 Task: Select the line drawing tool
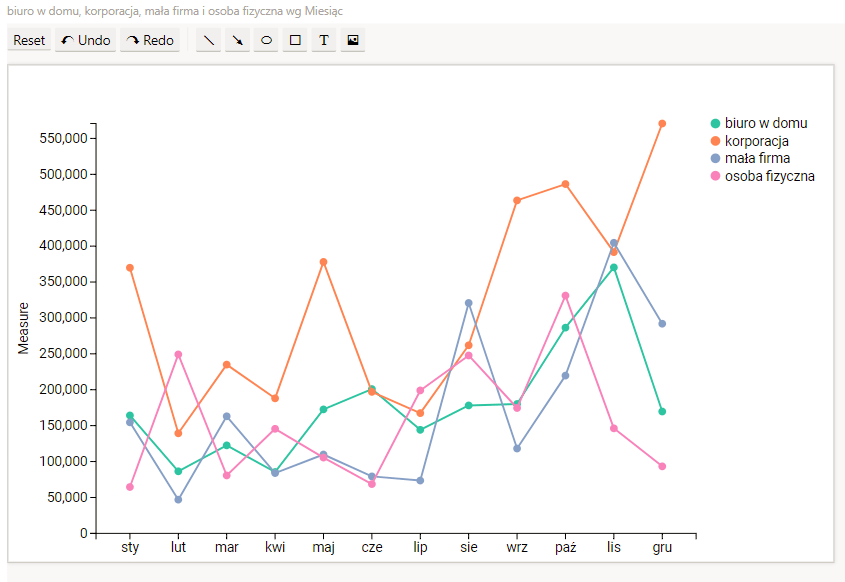[209, 41]
